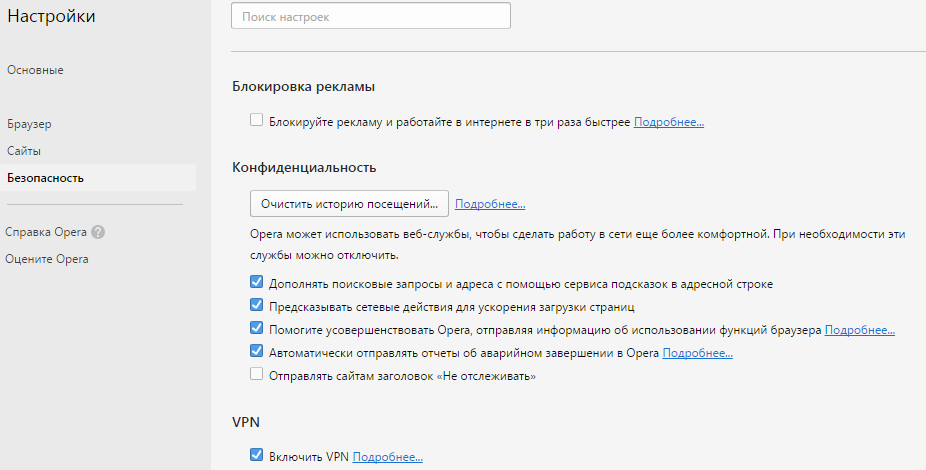
Task: Click the question mark icon beside Справка Opera
Action: [x=98, y=232]
